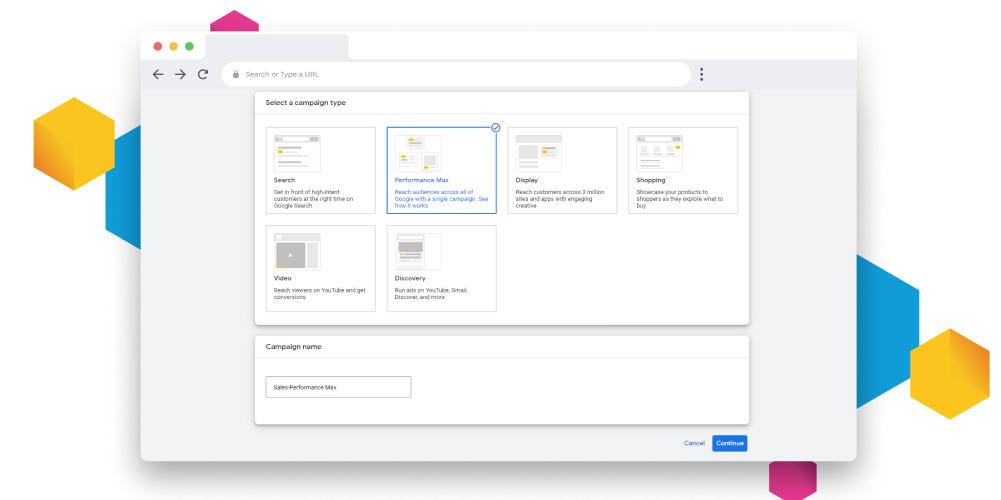Click the Discovery campaign illustration icon
Viewport: 1001px width, 500px height.
[418, 252]
